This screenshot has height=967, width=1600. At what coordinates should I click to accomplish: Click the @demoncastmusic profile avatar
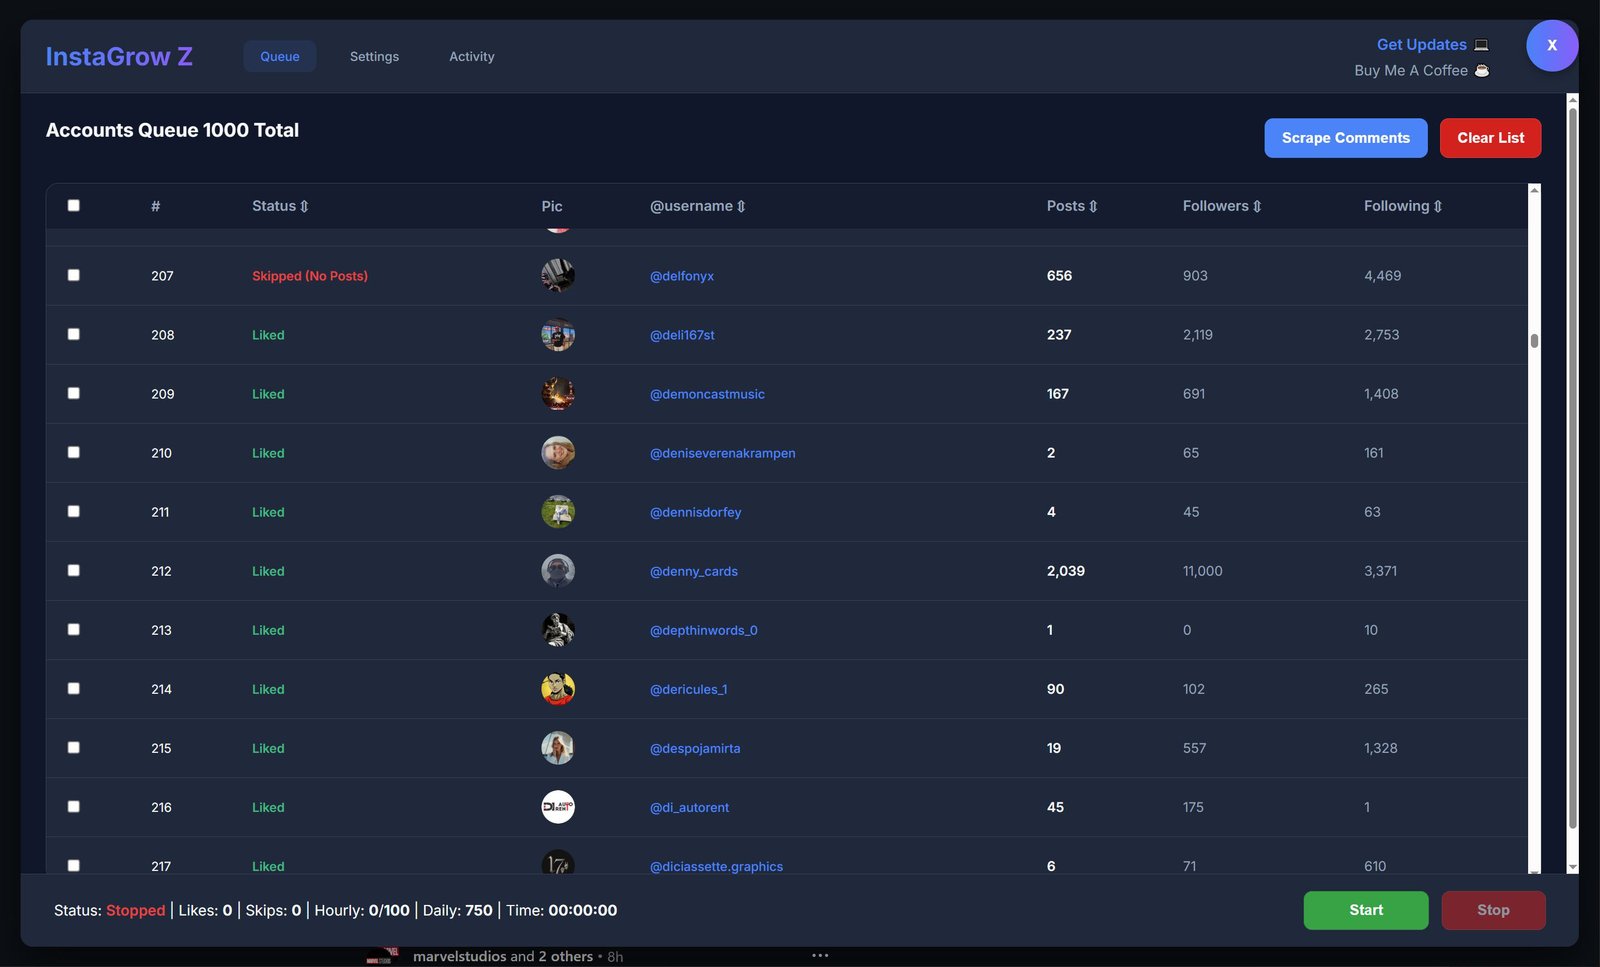[557, 394]
